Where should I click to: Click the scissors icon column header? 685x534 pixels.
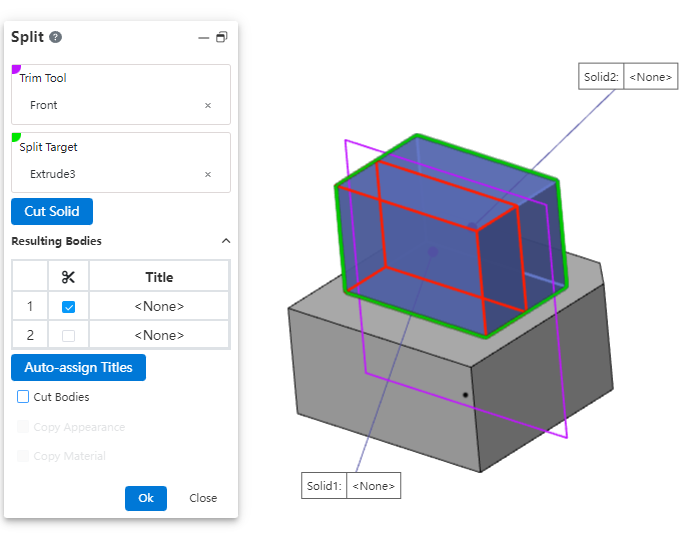68,277
